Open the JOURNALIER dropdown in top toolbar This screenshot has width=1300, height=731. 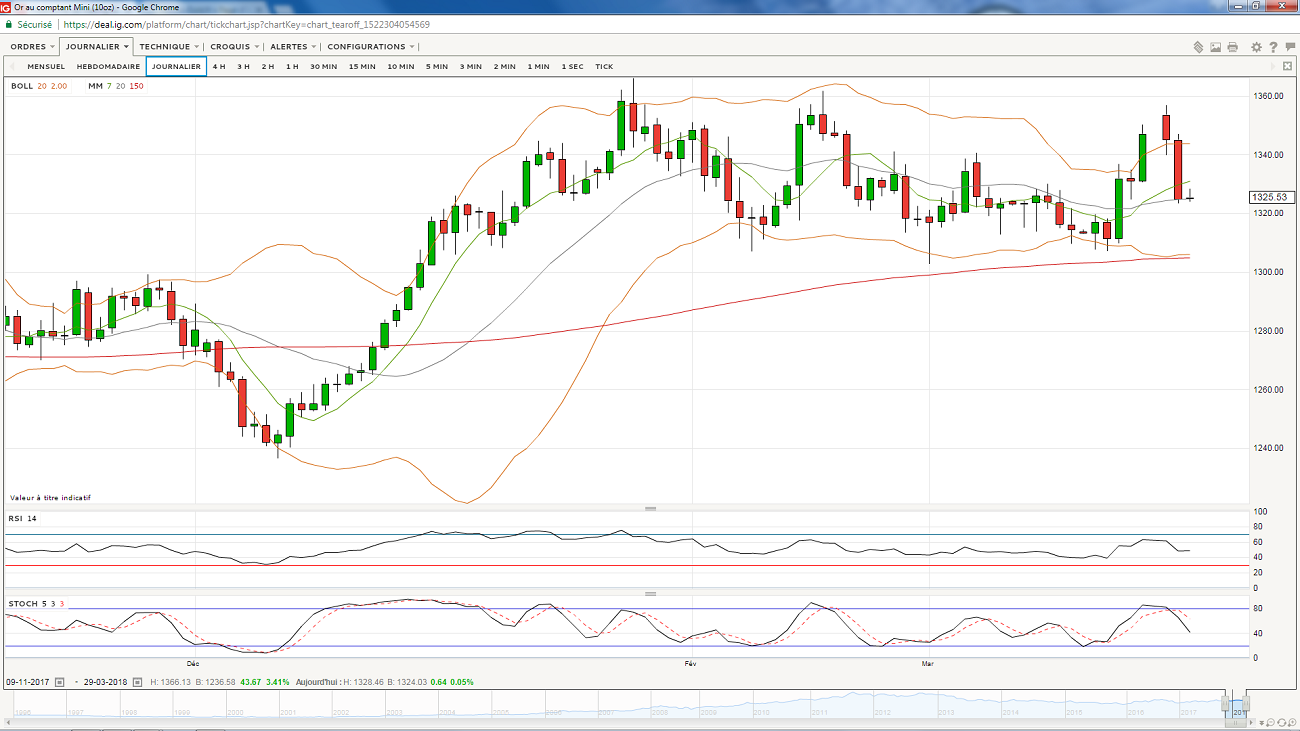tap(96, 46)
